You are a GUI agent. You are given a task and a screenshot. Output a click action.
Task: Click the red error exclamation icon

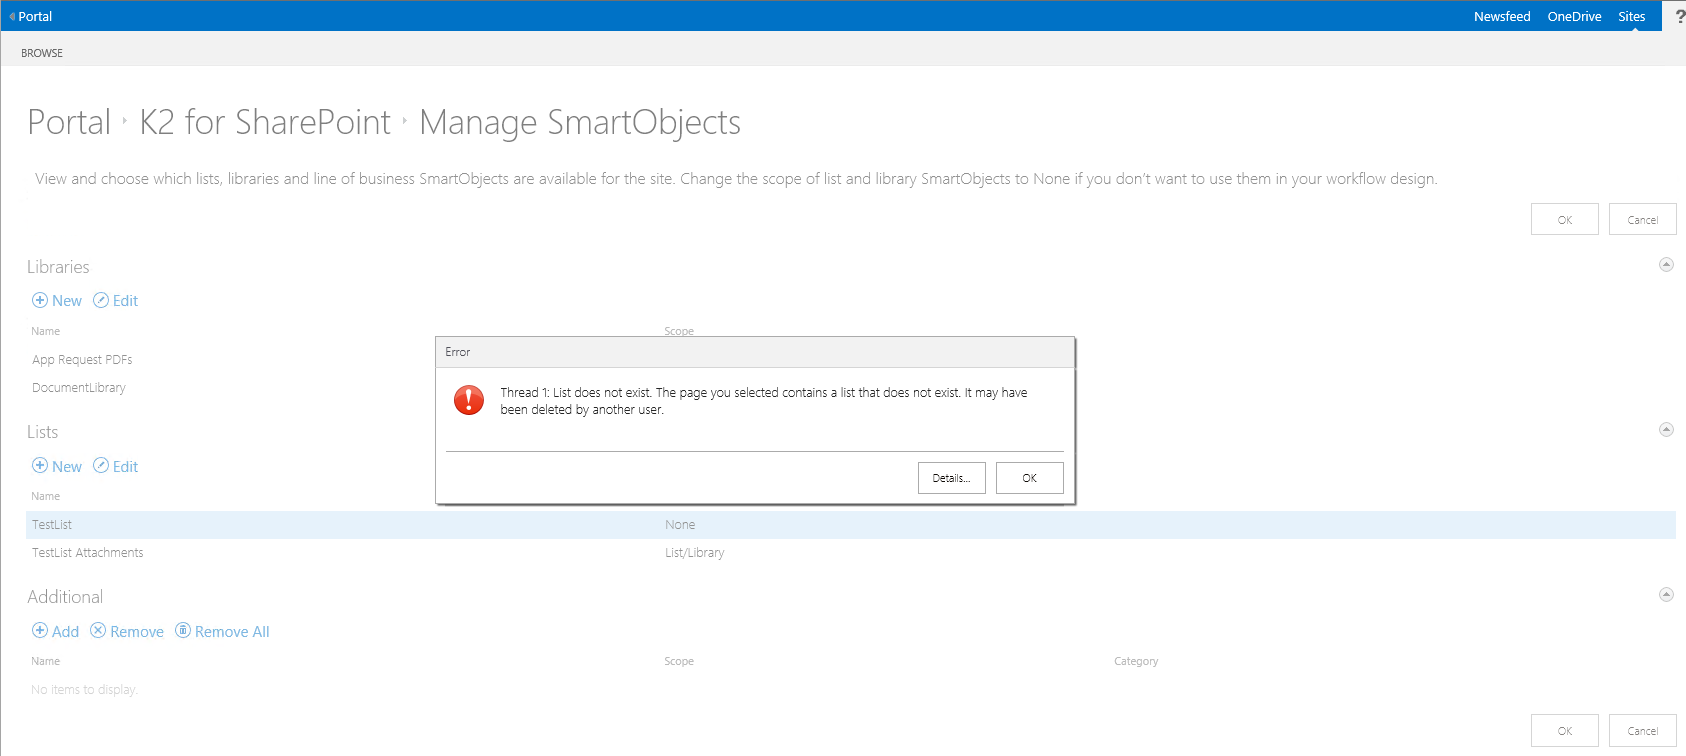469,400
